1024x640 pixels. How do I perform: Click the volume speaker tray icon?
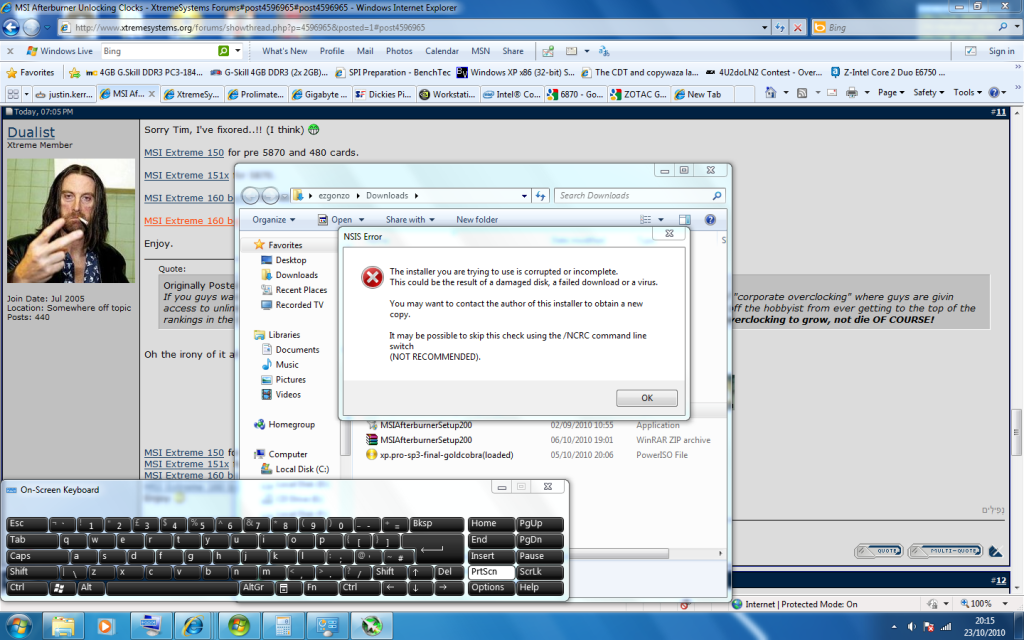coord(911,627)
